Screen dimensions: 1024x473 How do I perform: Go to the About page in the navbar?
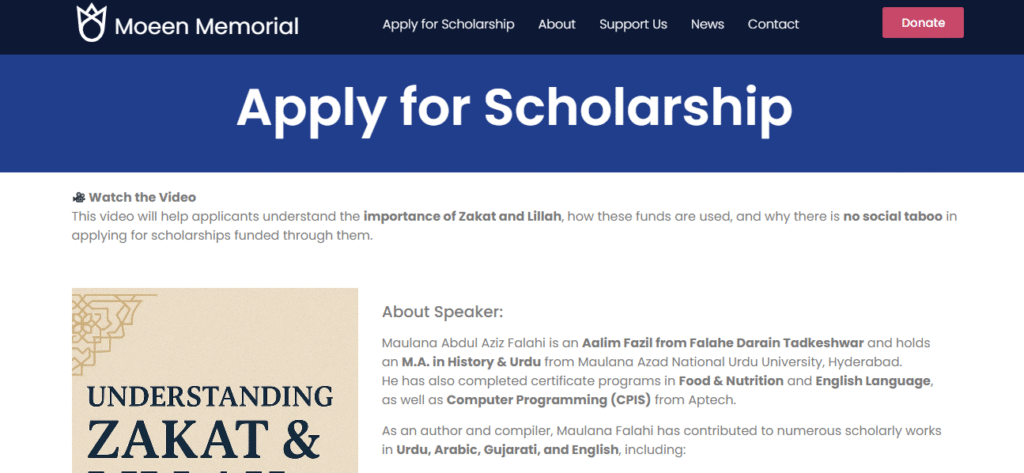(557, 24)
